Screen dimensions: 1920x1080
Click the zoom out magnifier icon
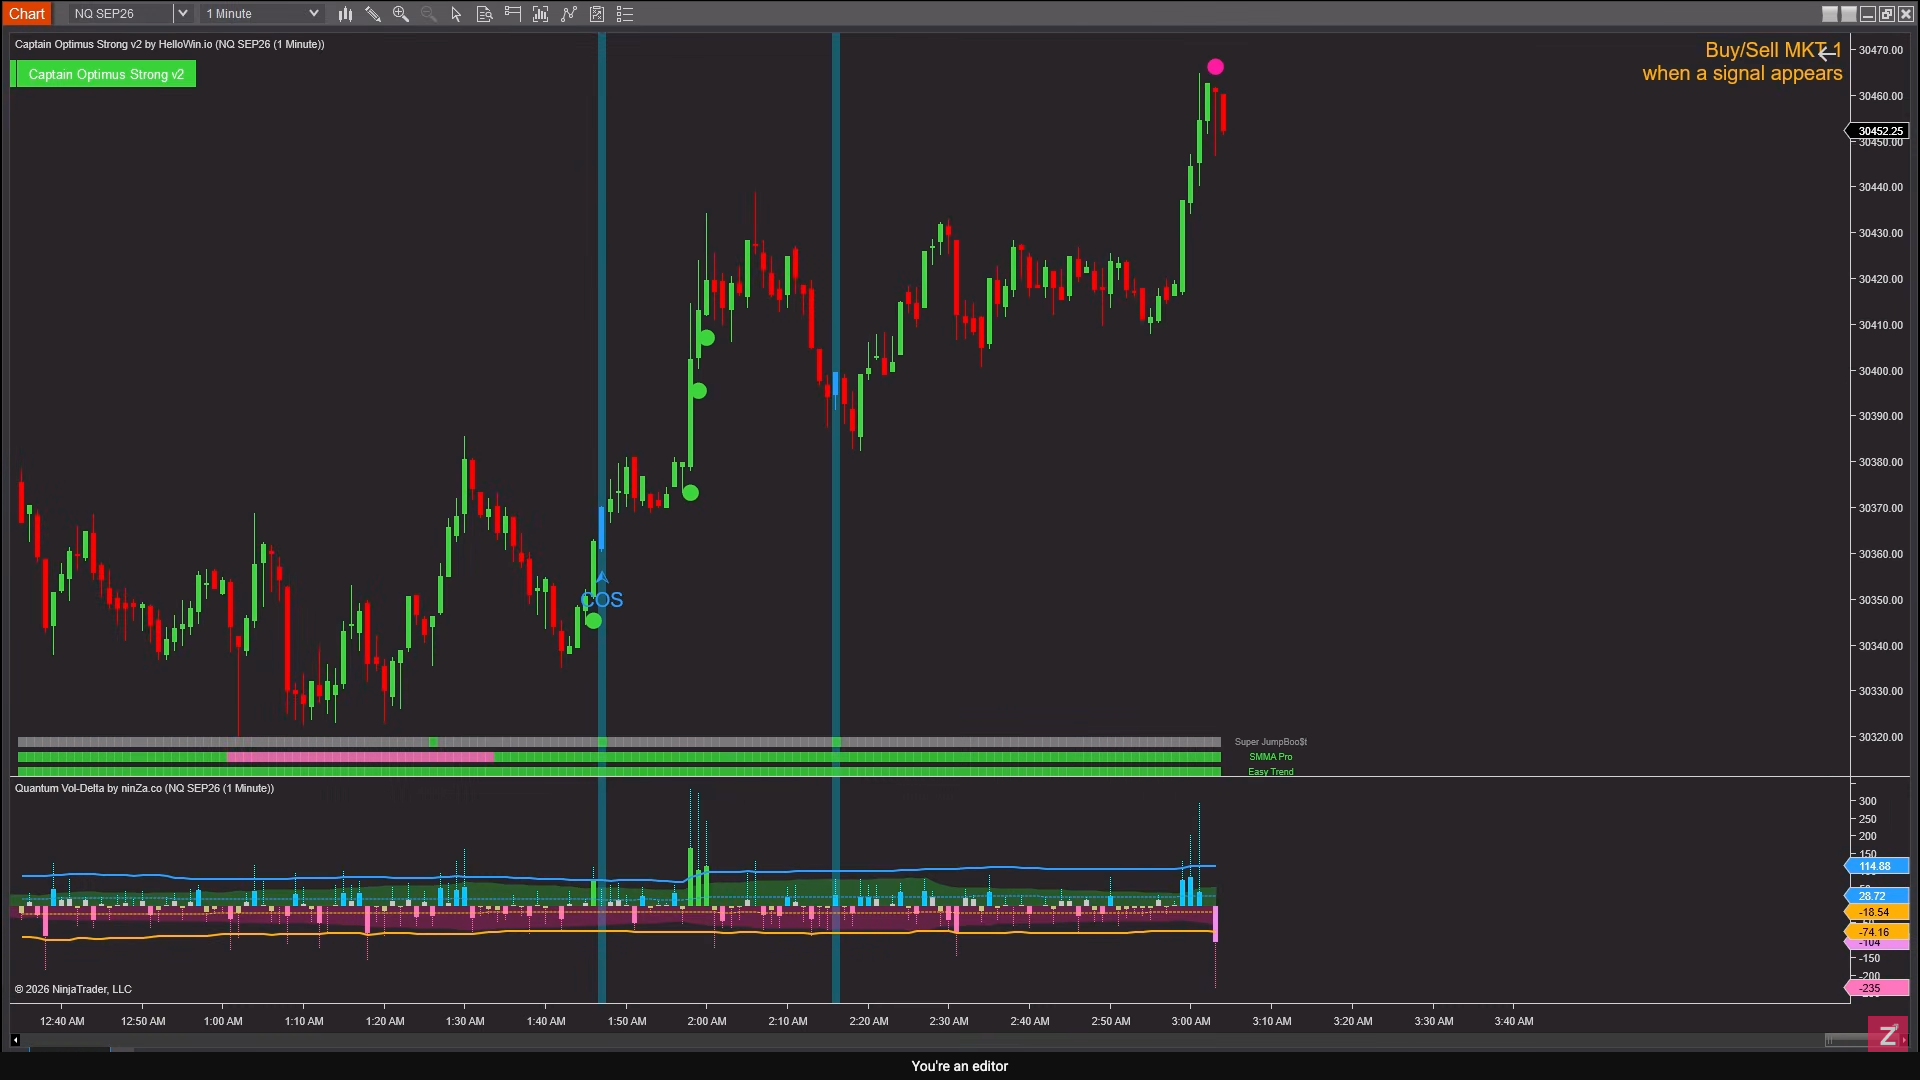coord(428,14)
